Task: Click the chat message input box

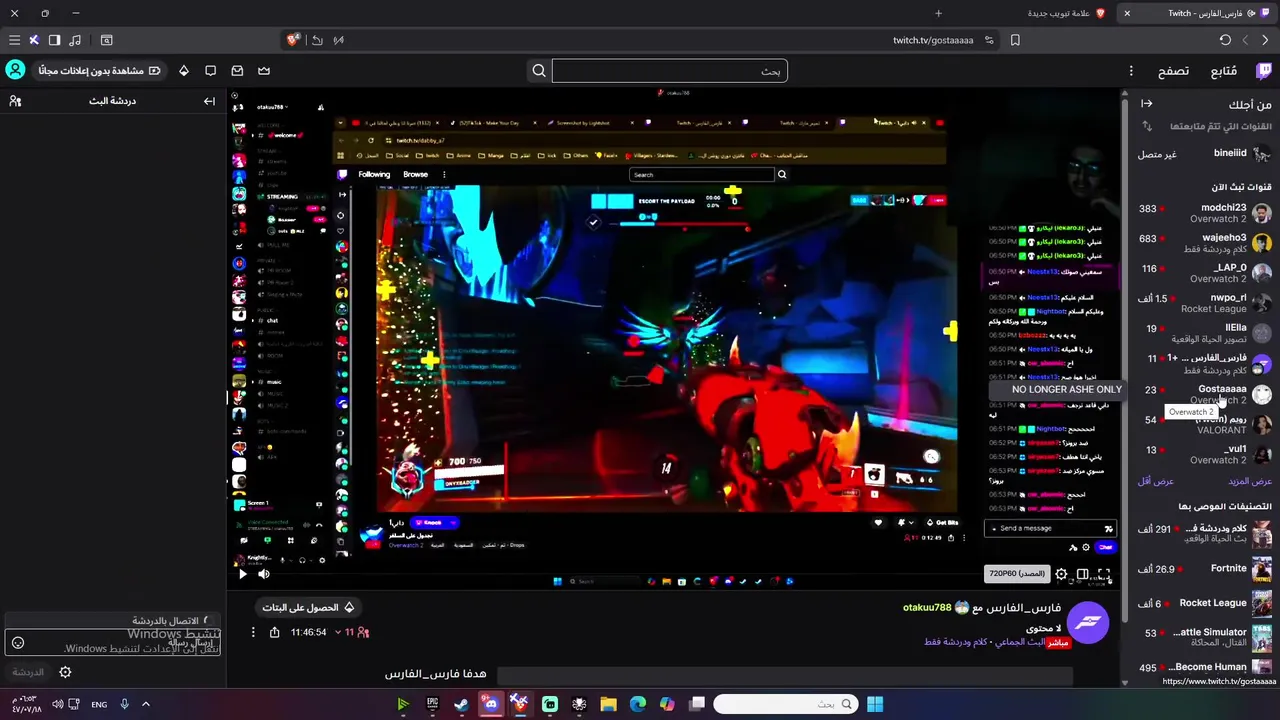Action: [x=114, y=643]
